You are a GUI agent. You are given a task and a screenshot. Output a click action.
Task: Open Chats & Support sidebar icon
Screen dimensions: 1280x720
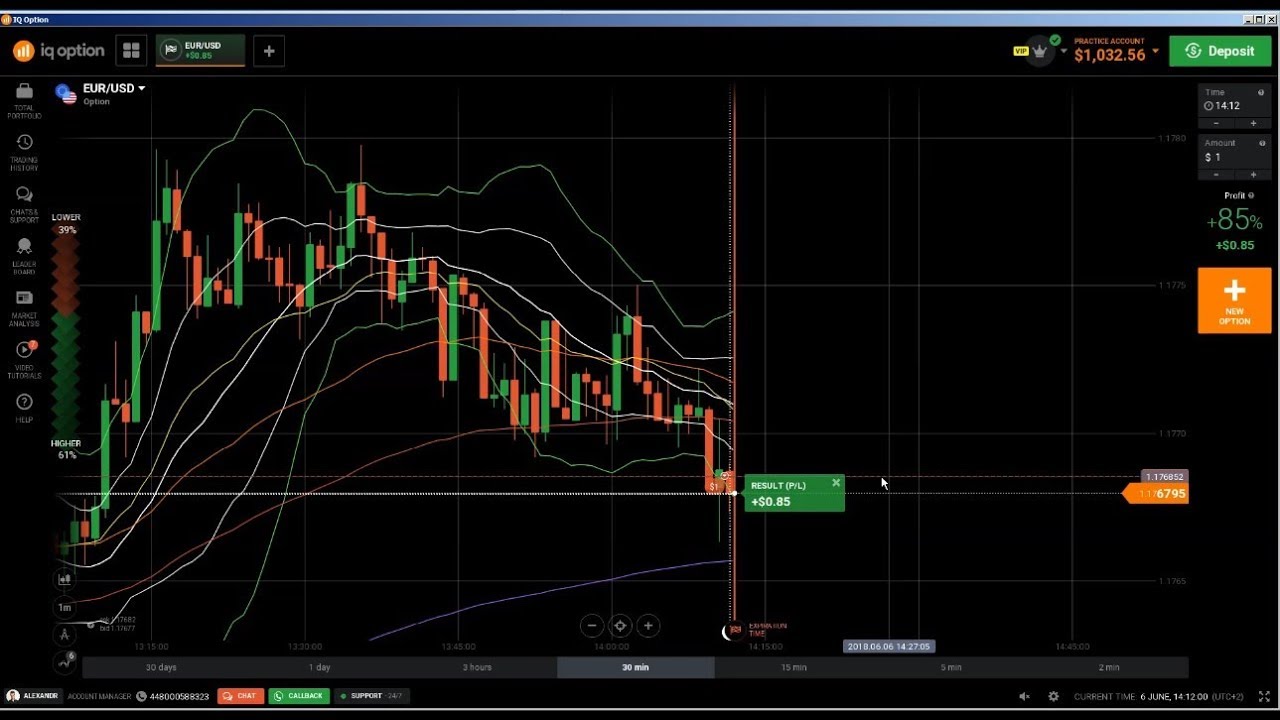(24, 204)
